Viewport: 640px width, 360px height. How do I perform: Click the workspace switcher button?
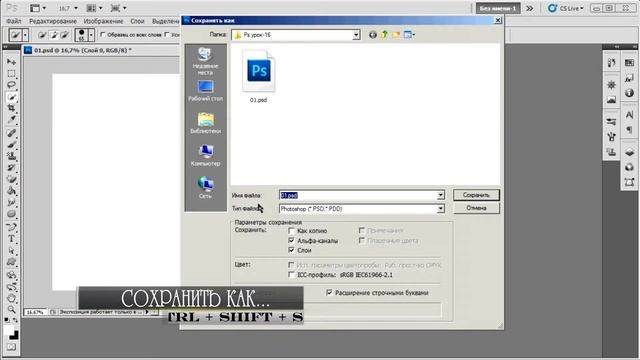coord(498,8)
